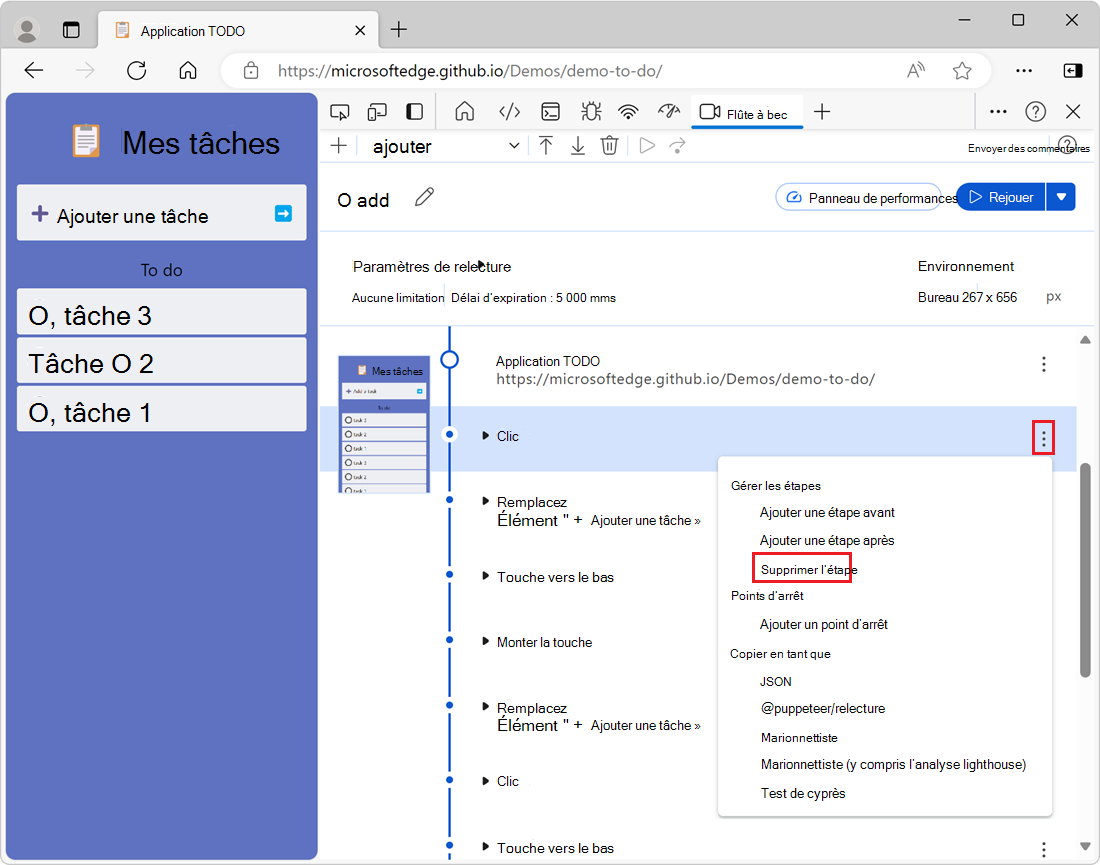Delete recording with the trash icon

point(609,146)
